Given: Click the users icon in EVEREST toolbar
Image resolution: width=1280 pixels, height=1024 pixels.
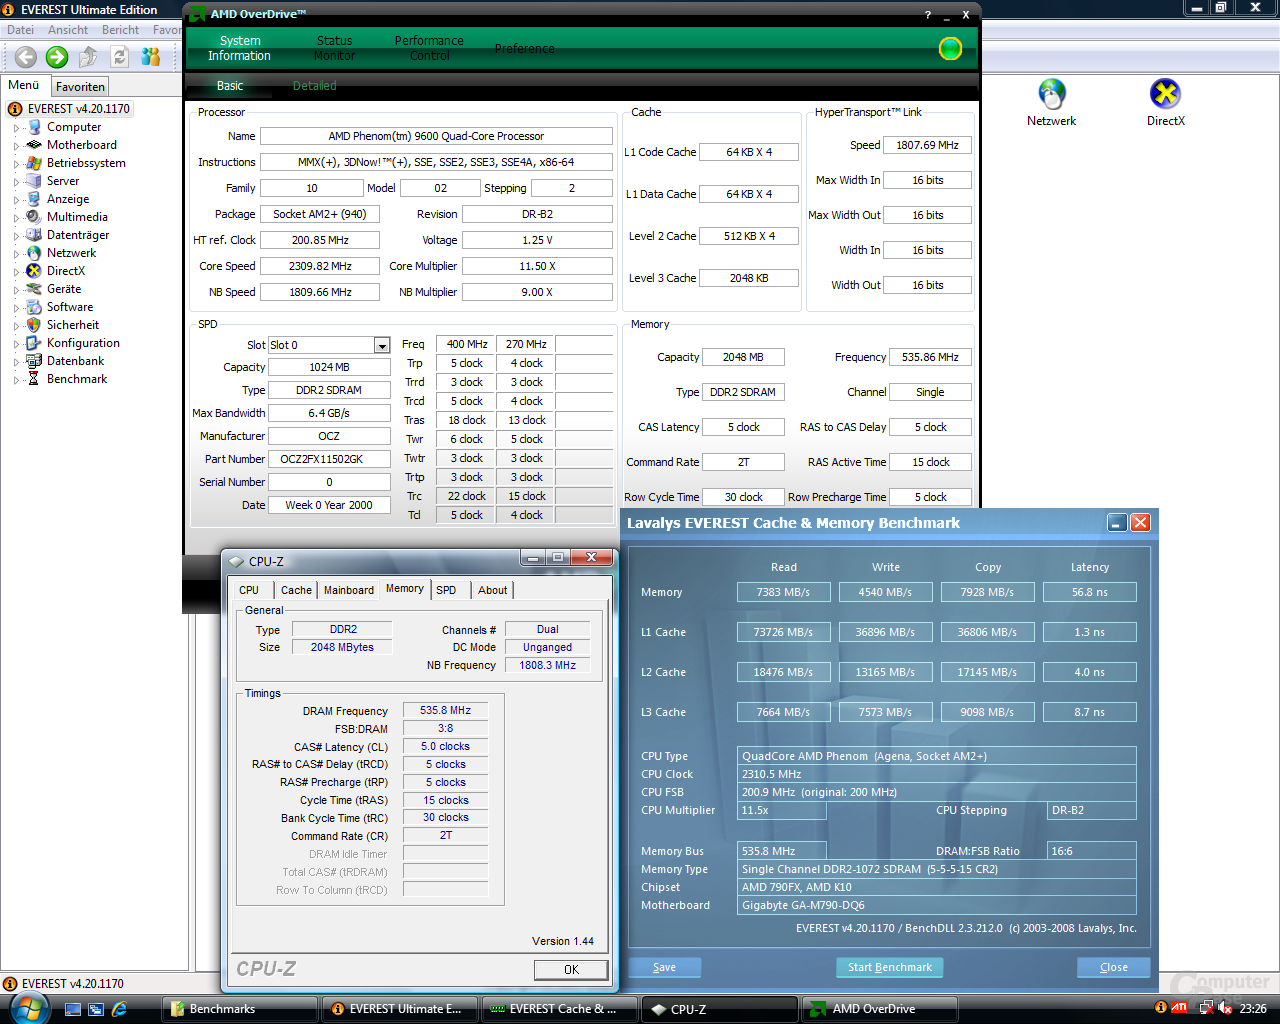Looking at the screenshot, I should point(151,57).
